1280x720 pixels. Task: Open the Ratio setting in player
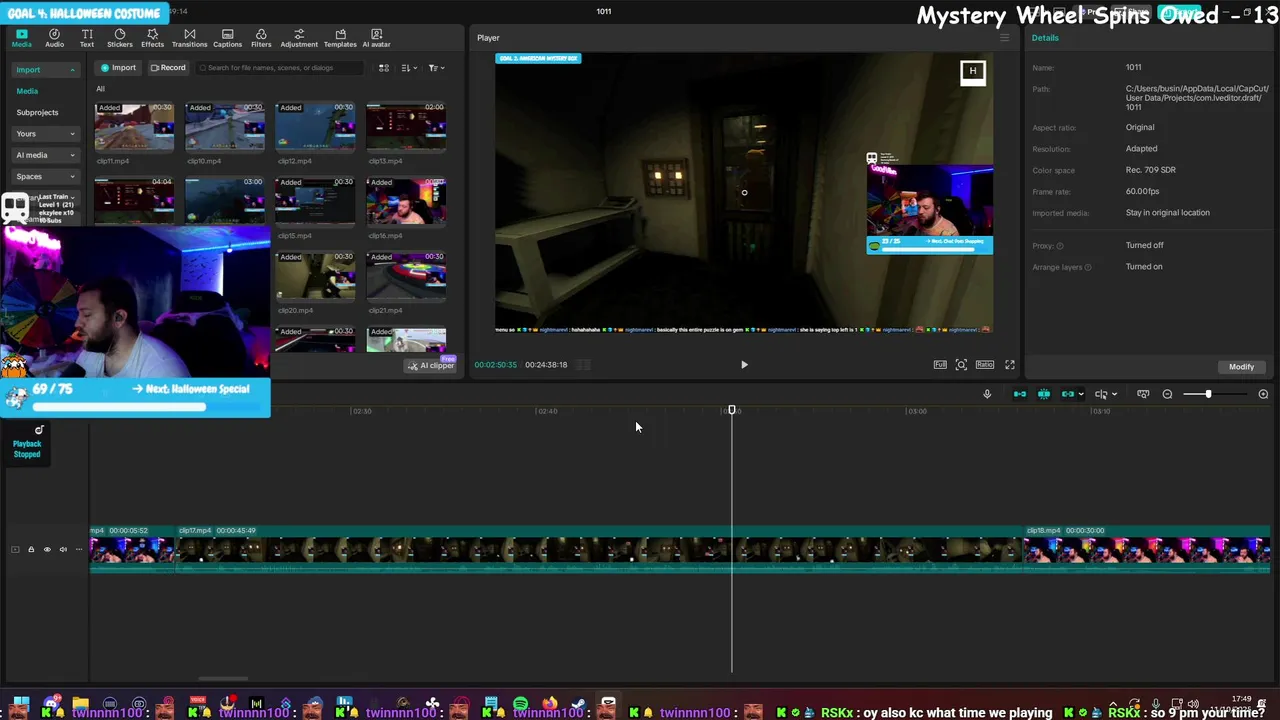985,365
